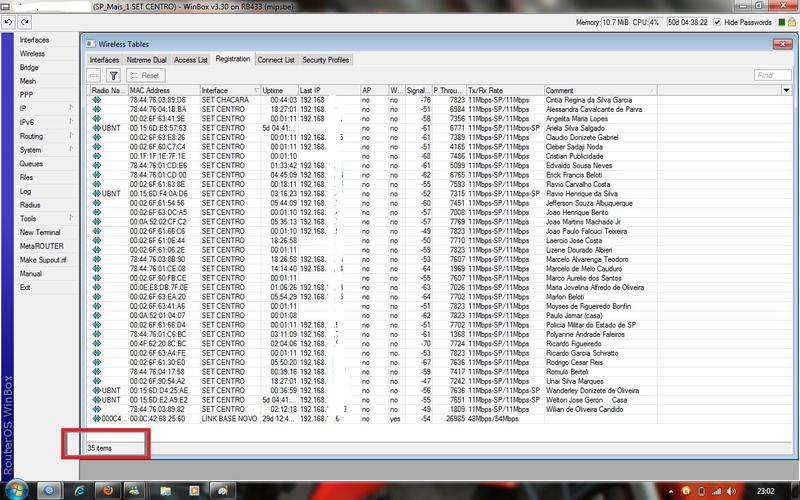Select registration icon for Wanderley Donizete de Oliveira row
This screenshot has height=500, width=800.
coord(96,390)
